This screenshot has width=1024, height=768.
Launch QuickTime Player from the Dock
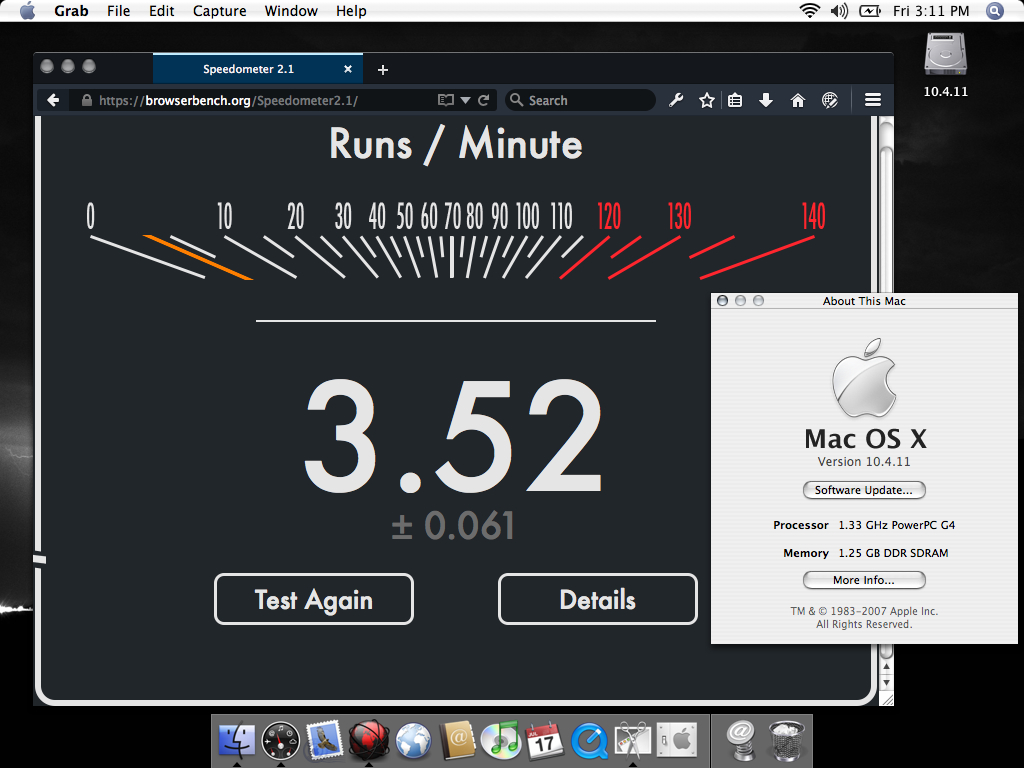590,741
